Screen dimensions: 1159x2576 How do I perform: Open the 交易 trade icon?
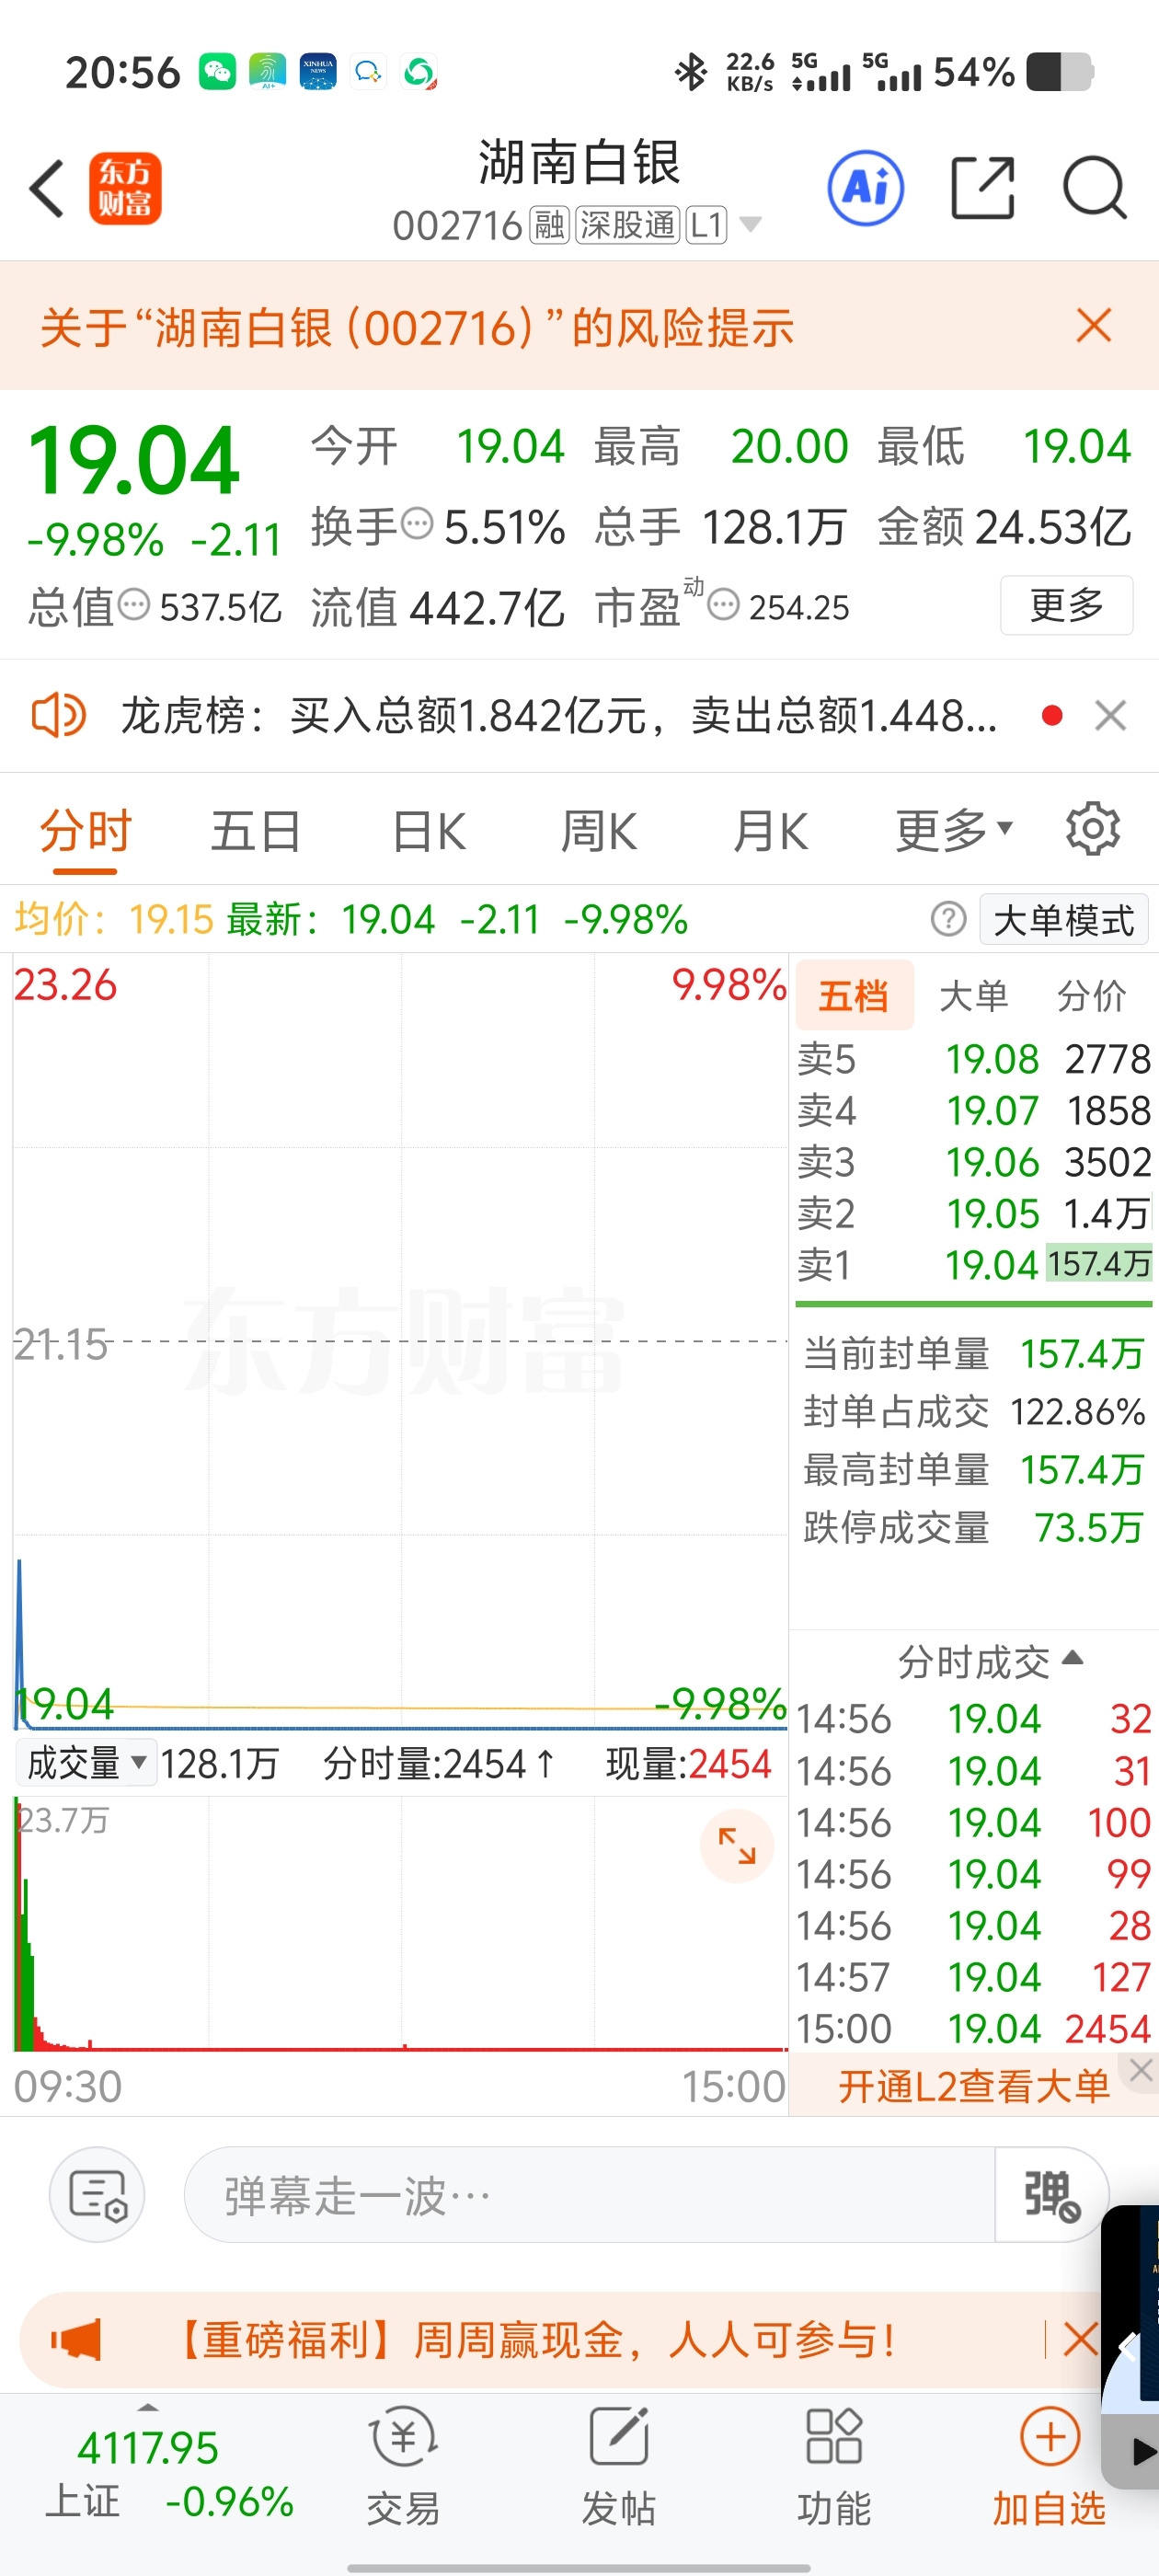403,2466
